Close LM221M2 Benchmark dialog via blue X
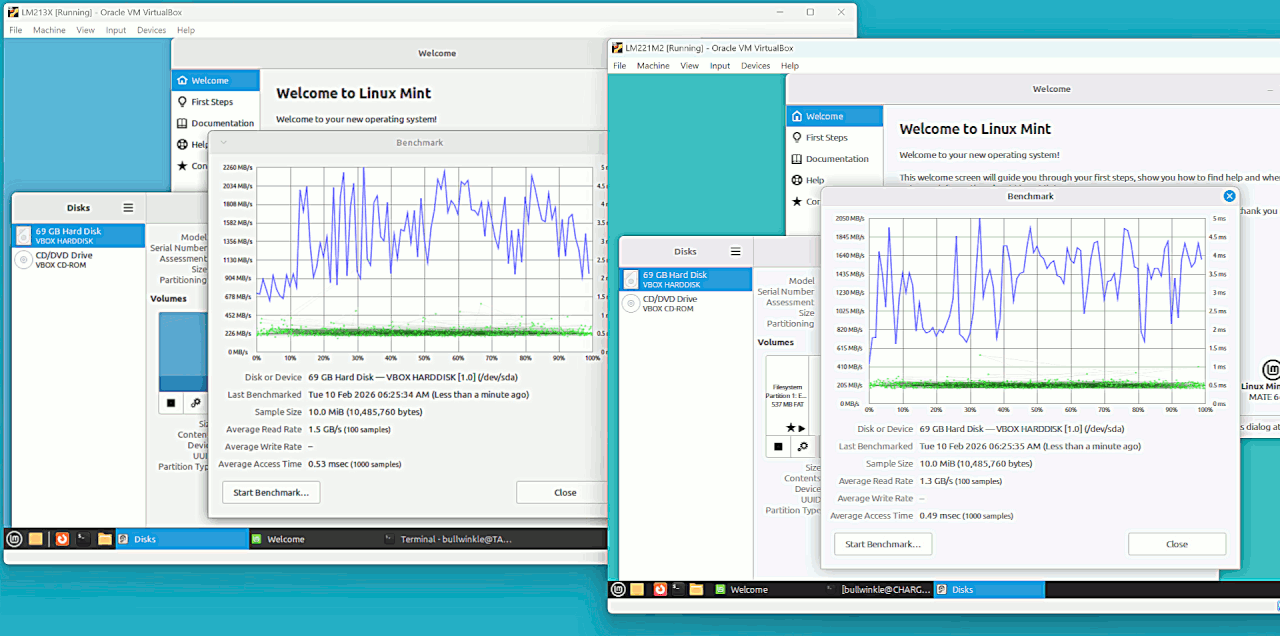This screenshot has height=636, width=1280. click(1230, 196)
